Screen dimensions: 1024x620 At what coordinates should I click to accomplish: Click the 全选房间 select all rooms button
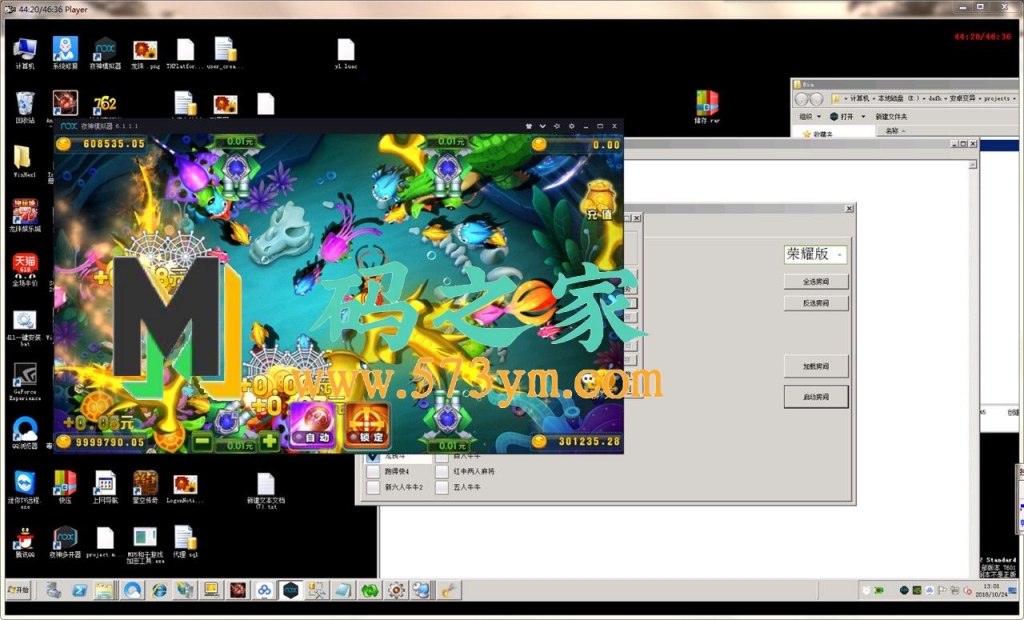pos(816,282)
